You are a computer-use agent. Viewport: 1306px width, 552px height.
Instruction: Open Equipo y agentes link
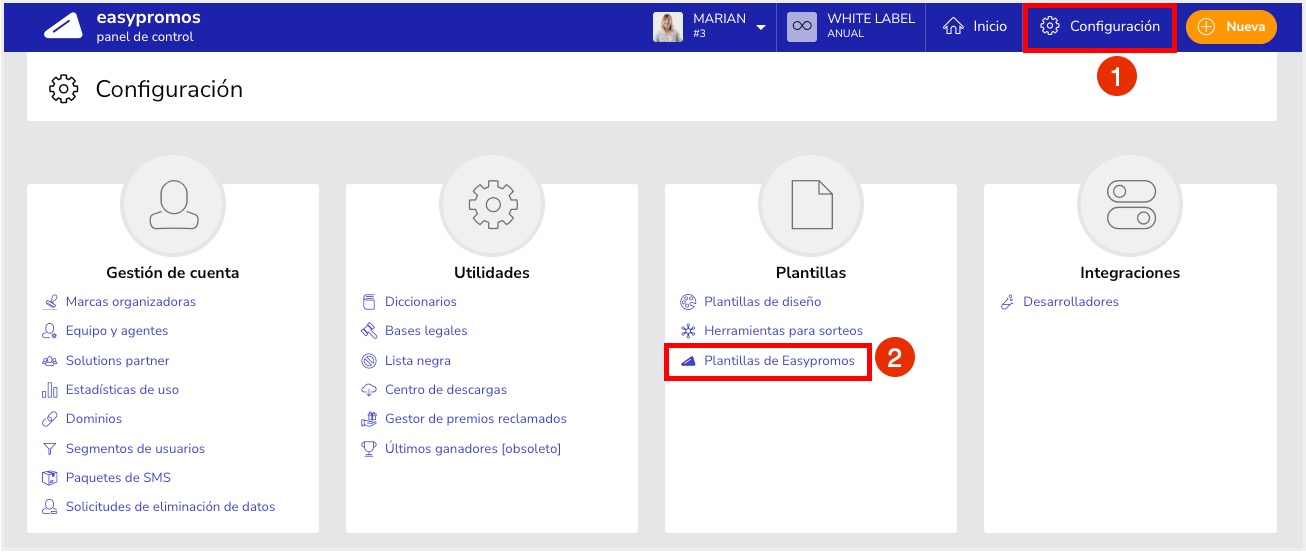tap(117, 331)
